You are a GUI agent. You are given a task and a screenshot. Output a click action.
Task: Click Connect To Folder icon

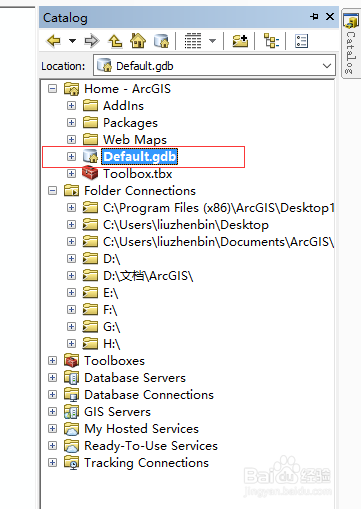coord(240,41)
